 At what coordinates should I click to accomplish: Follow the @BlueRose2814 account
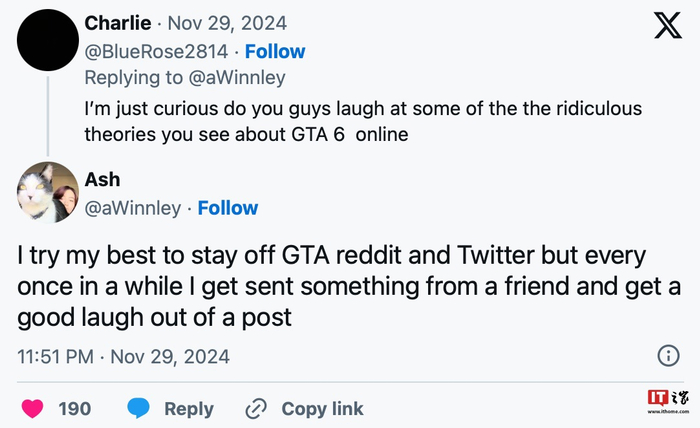pyautogui.click(x=275, y=51)
